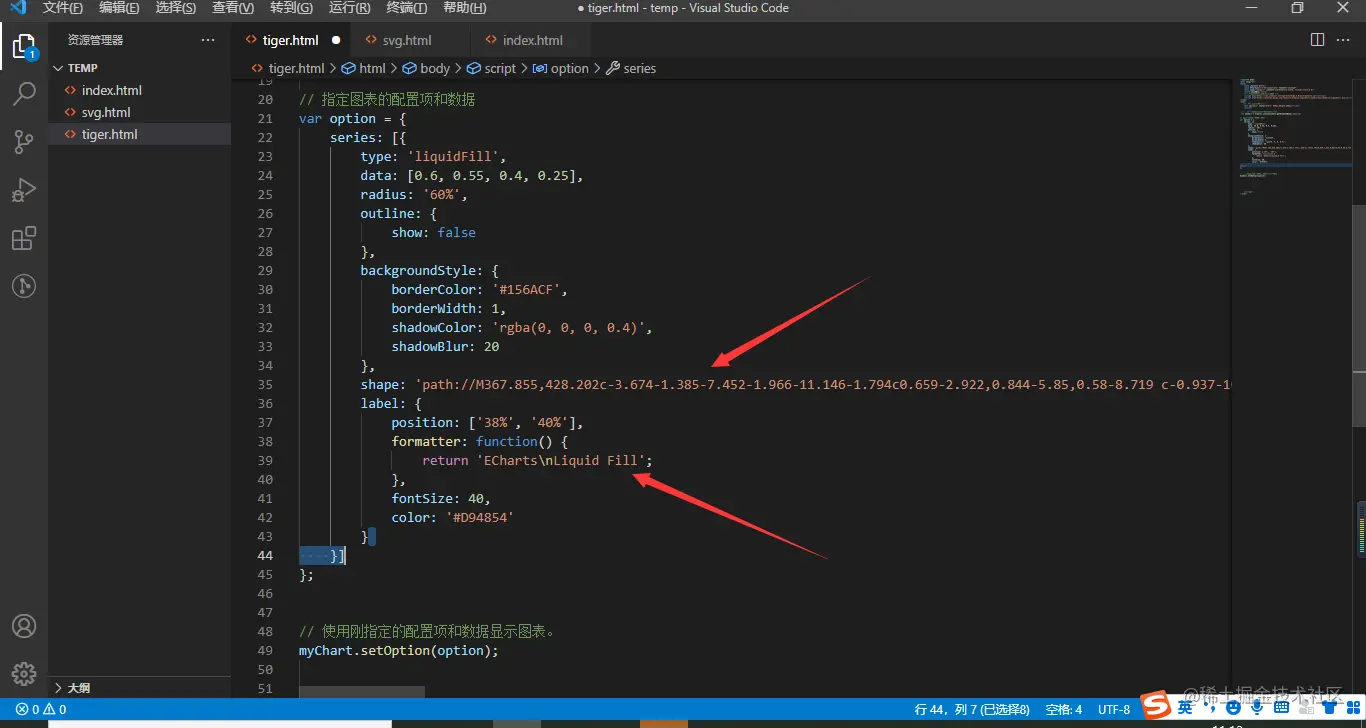Image resolution: width=1366 pixels, height=728 pixels.
Task: Click the restore window icon in the title bar
Action: [x=1297, y=8]
